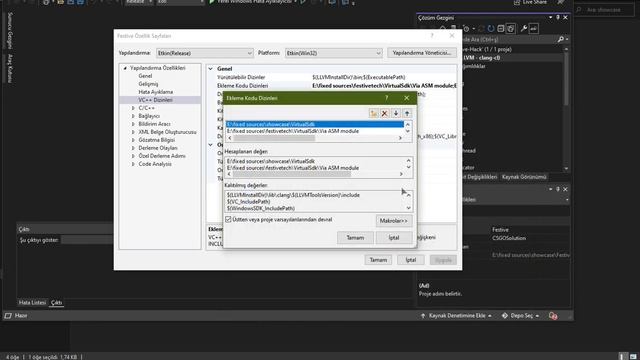The width and height of the screenshot is (640, 360).
Task: Close the lower properties panel
Action: coord(565,189)
